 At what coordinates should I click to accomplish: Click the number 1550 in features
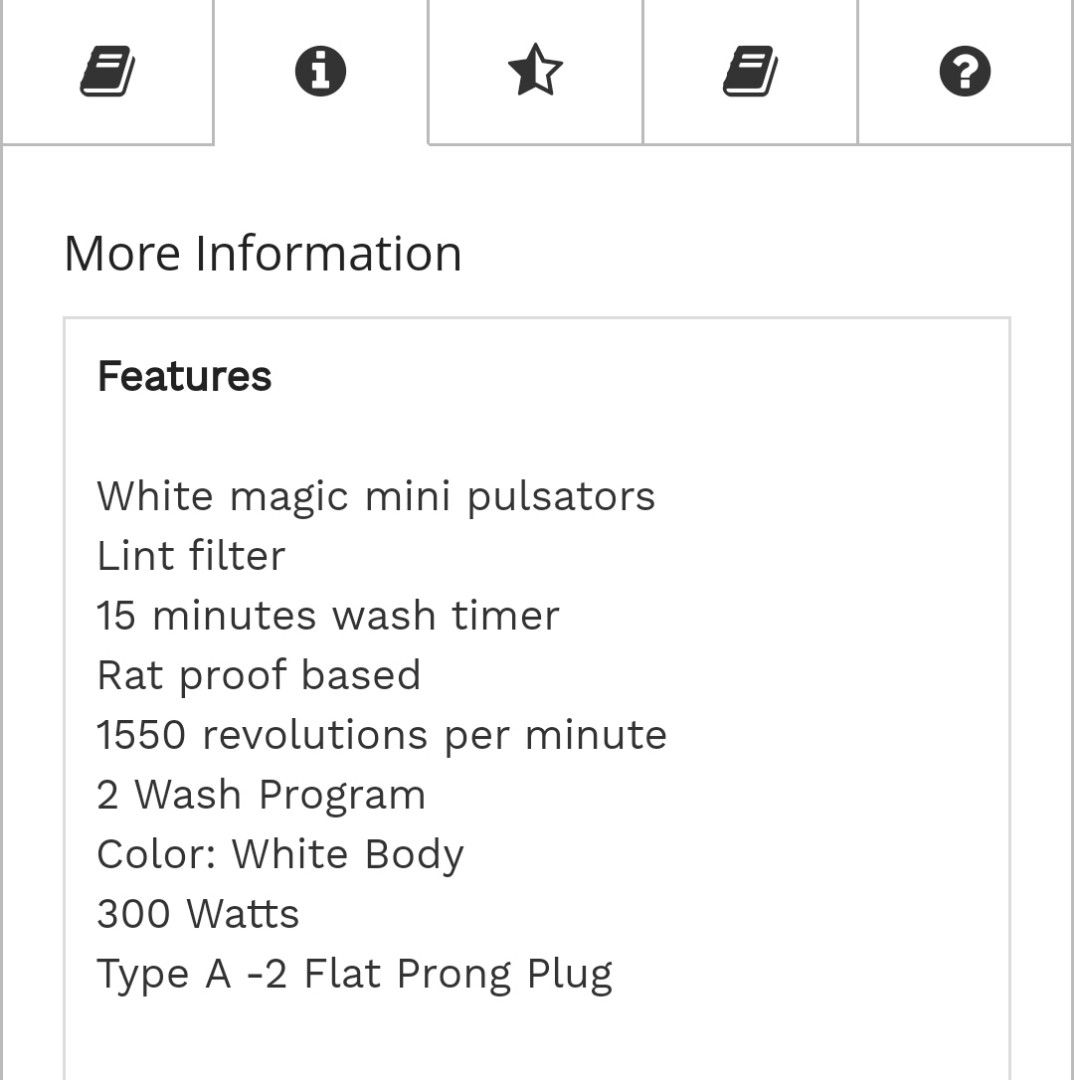coord(141,734)
